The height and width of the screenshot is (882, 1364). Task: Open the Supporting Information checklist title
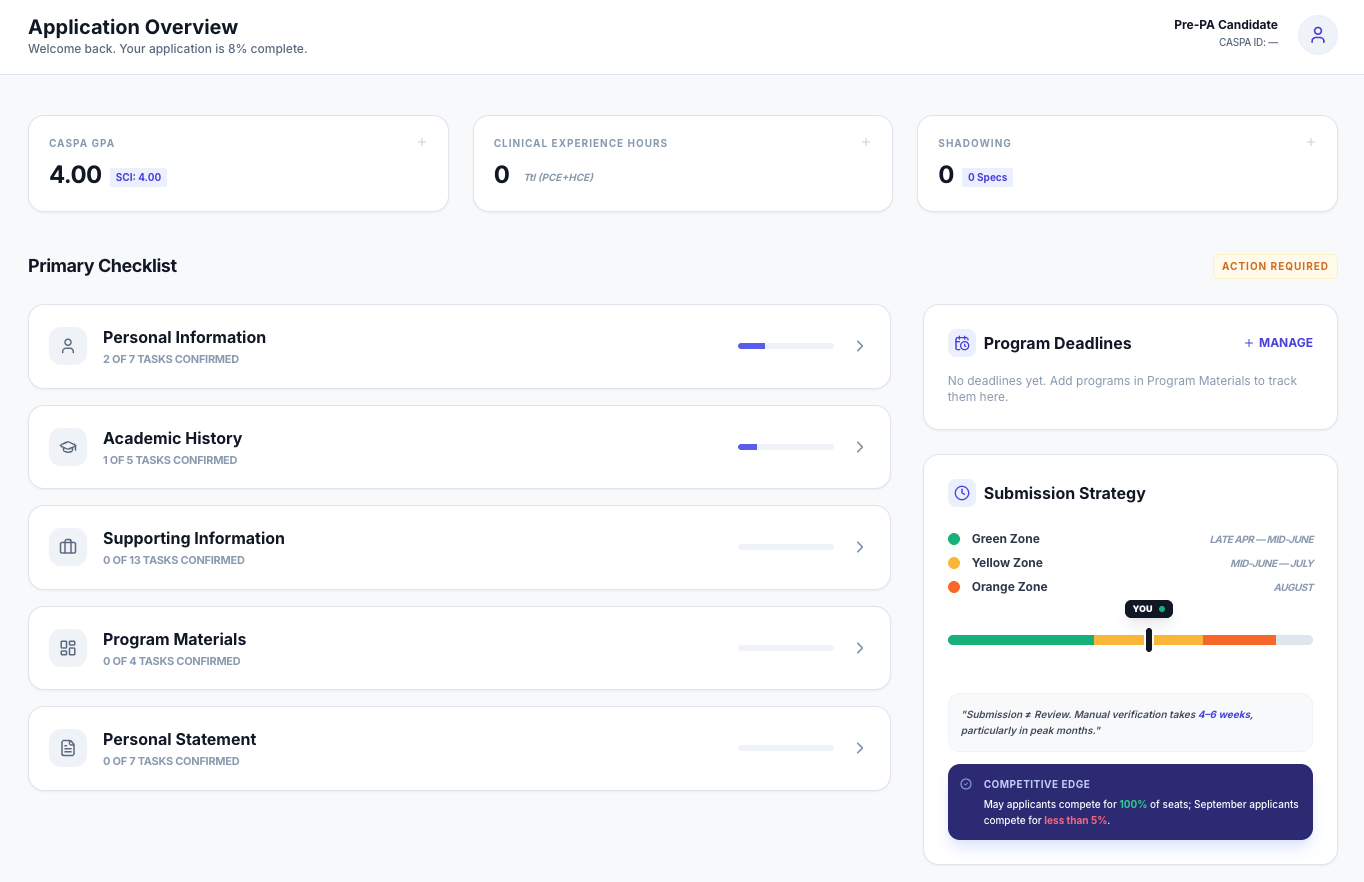[x=194, y=538]
